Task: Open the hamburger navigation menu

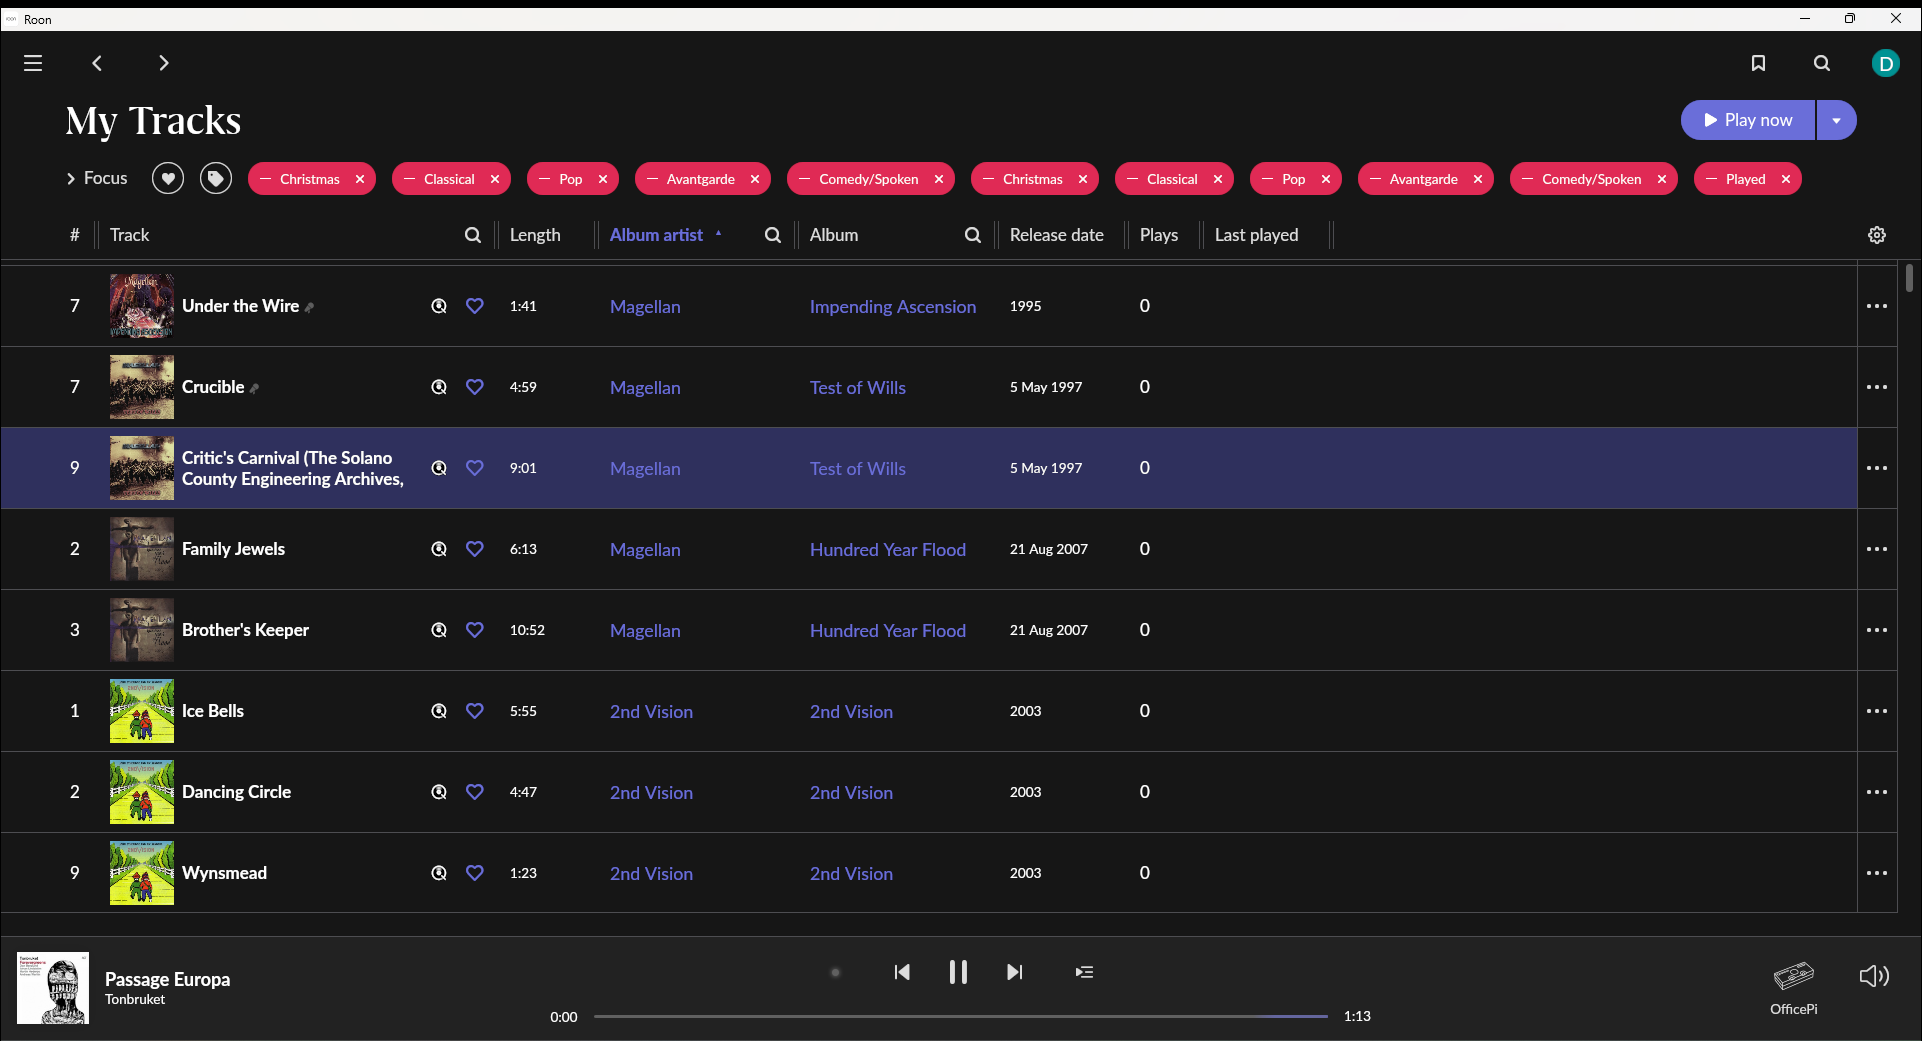Action: 33,63
